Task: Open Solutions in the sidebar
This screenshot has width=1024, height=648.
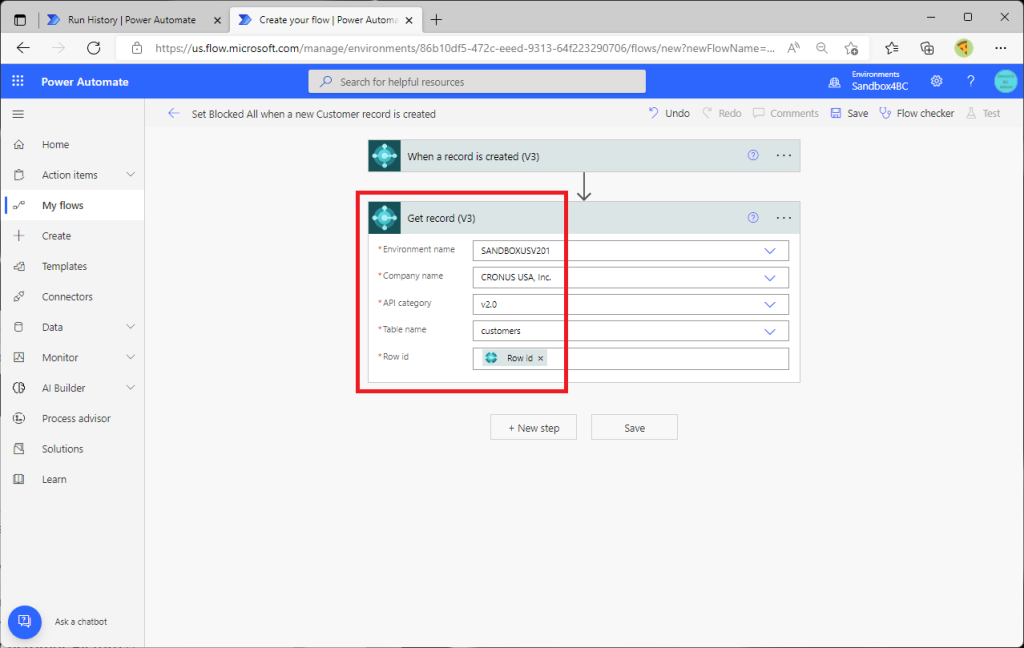Action: pyautogui.click(x=72, y=449)
